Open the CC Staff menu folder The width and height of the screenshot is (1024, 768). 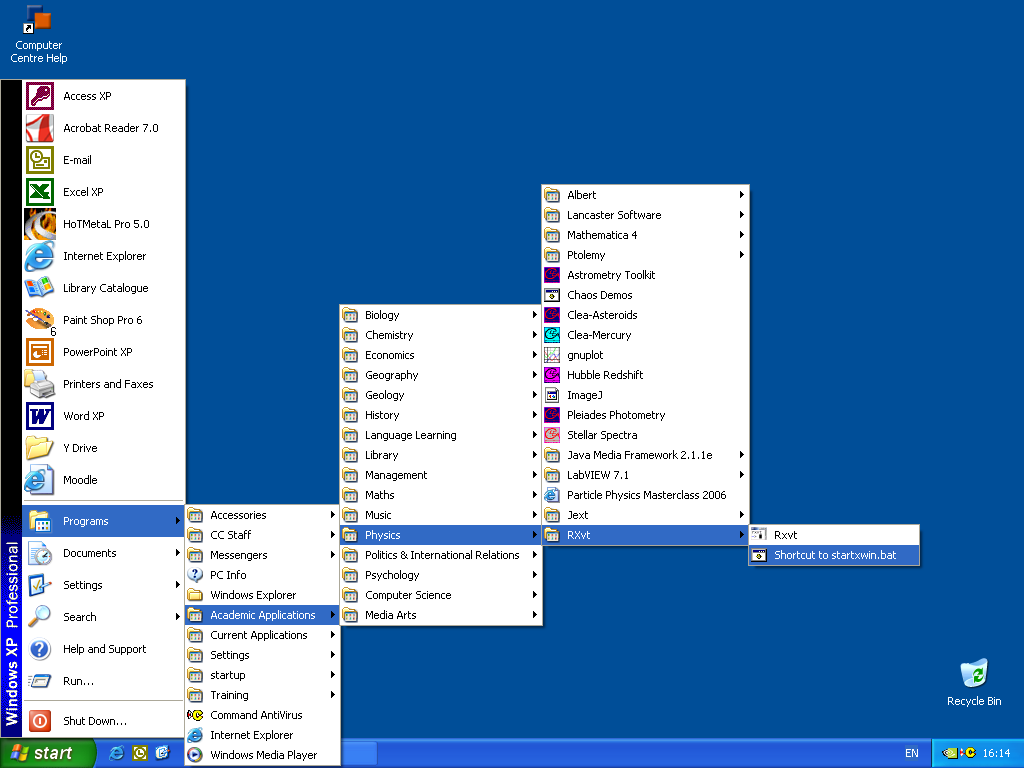263,535
